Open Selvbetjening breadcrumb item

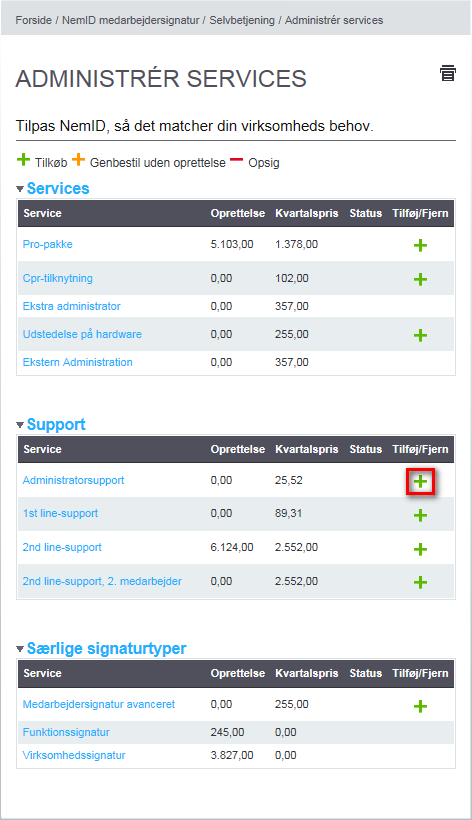[x=242, y=20]
